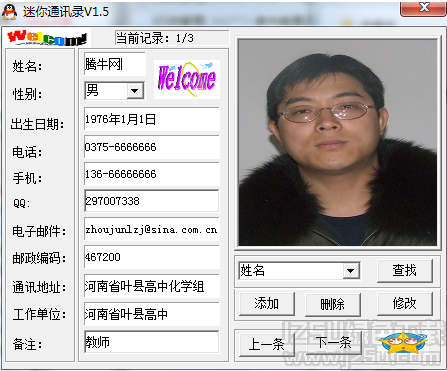447x371 pixels.
Task: Click the 姓名: label
Action: click(x=27, y=66)
